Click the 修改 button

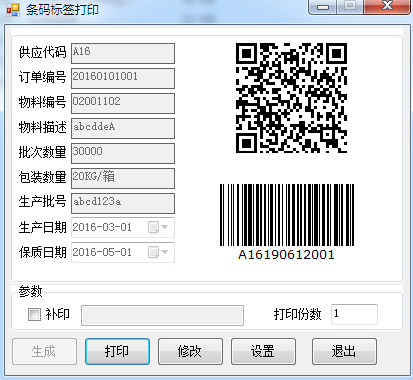pos(190,351)
